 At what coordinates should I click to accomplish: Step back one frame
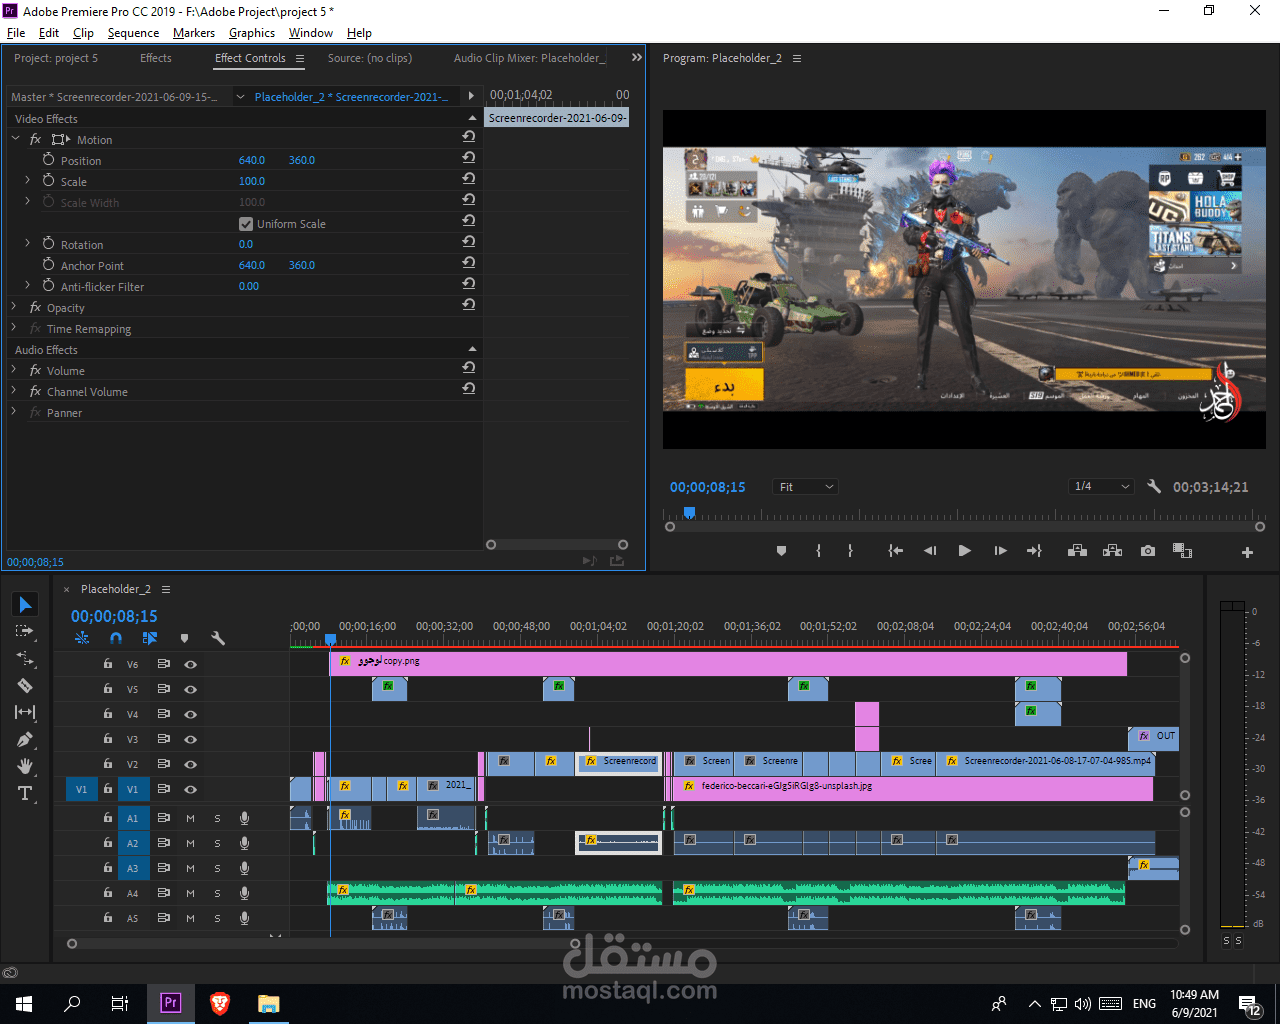(x=930, y=551)
